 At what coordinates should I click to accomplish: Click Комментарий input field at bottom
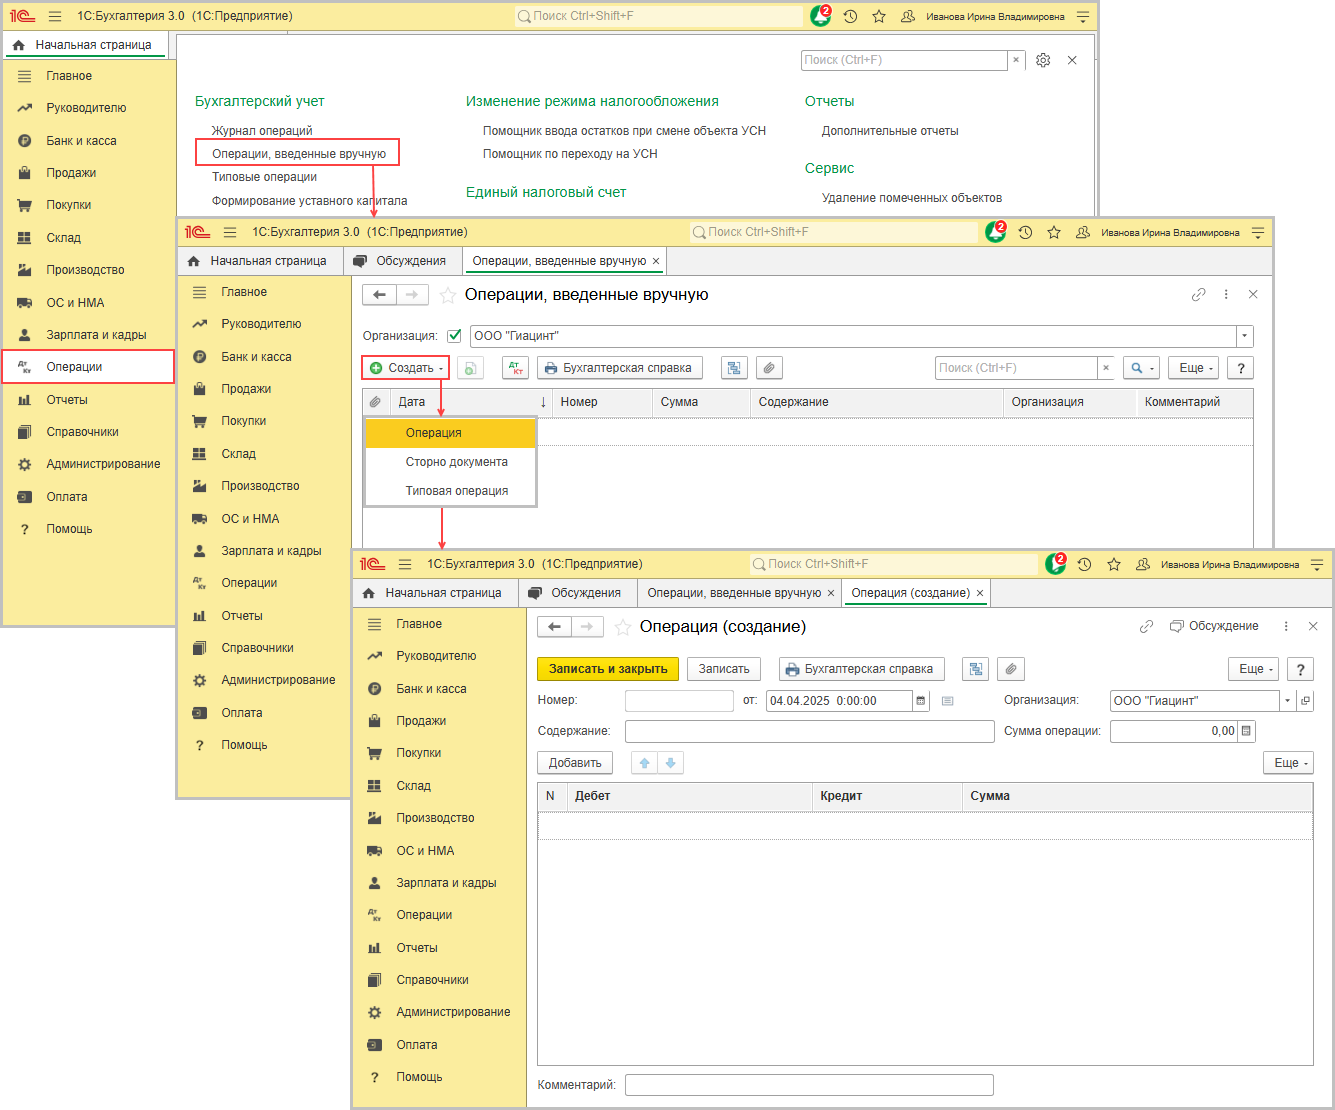[x=810, y=1085]
